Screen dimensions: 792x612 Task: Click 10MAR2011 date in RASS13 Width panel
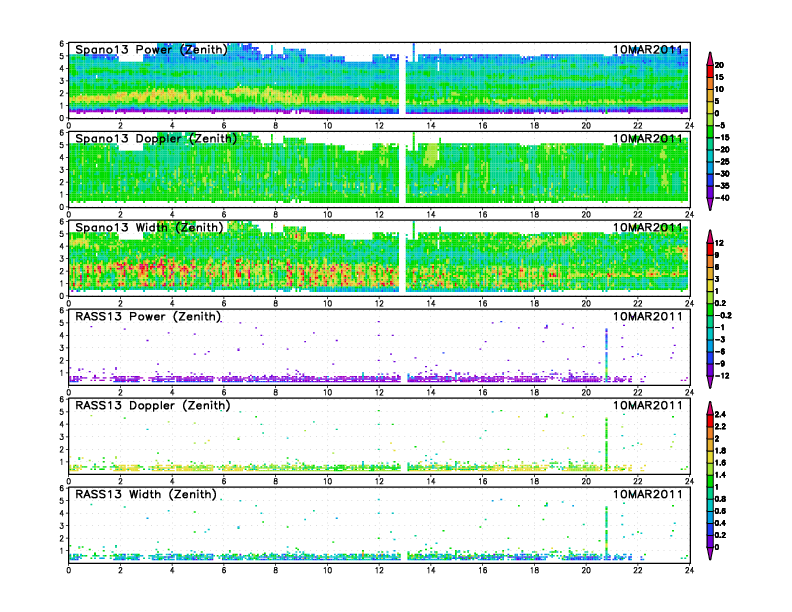(x=648, y=495)
